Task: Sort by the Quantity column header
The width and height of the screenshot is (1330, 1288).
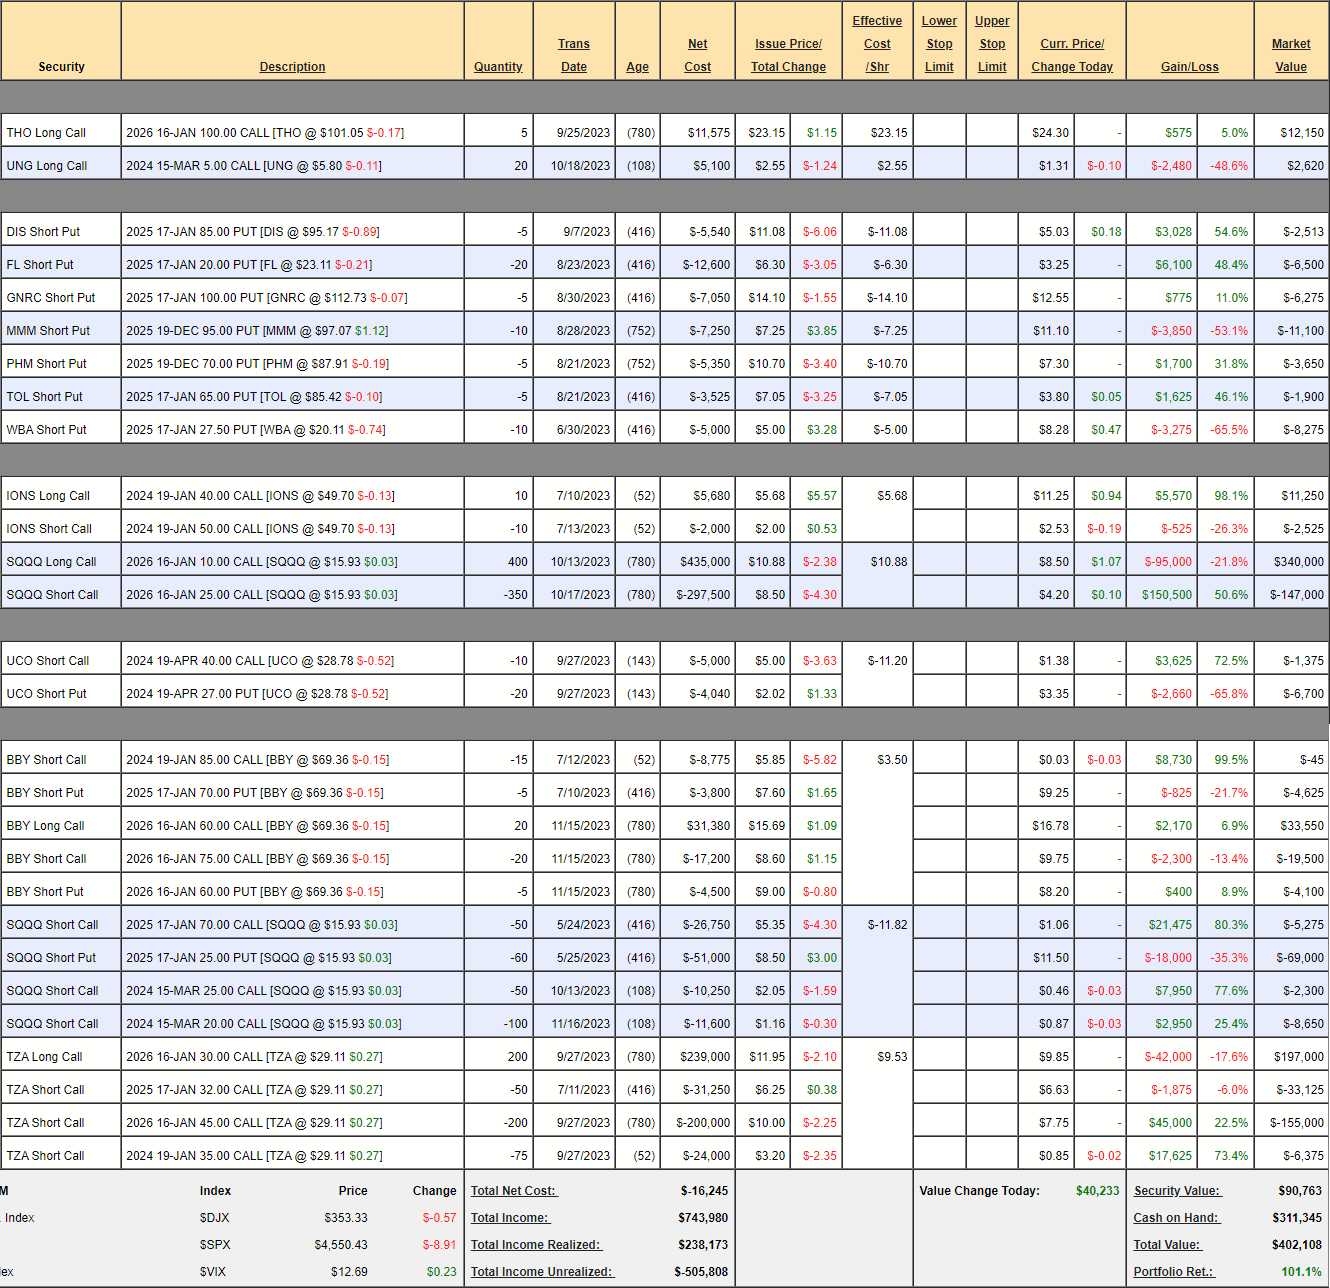Action: point(498,67)
